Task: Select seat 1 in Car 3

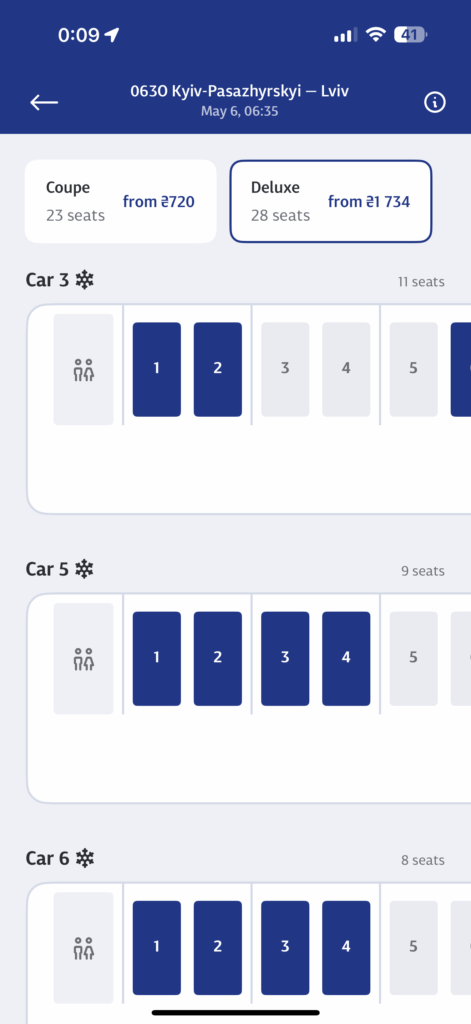Action: coord(157,370)
